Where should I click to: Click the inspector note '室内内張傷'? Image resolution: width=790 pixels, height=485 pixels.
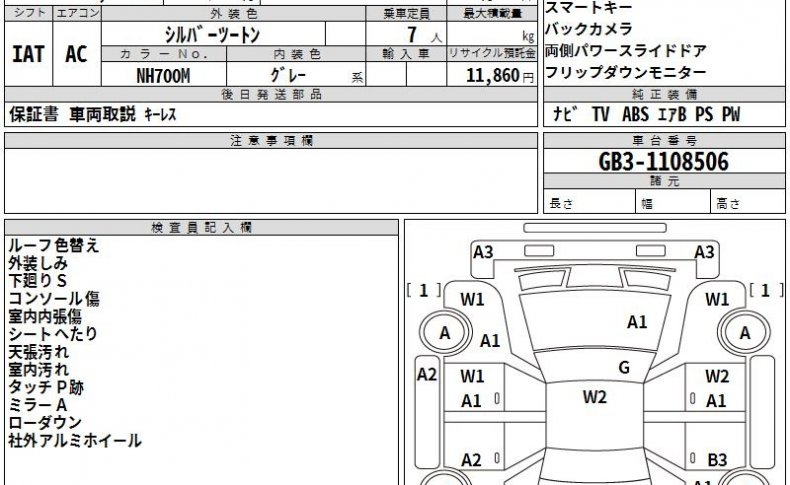[x=45, y=316]
